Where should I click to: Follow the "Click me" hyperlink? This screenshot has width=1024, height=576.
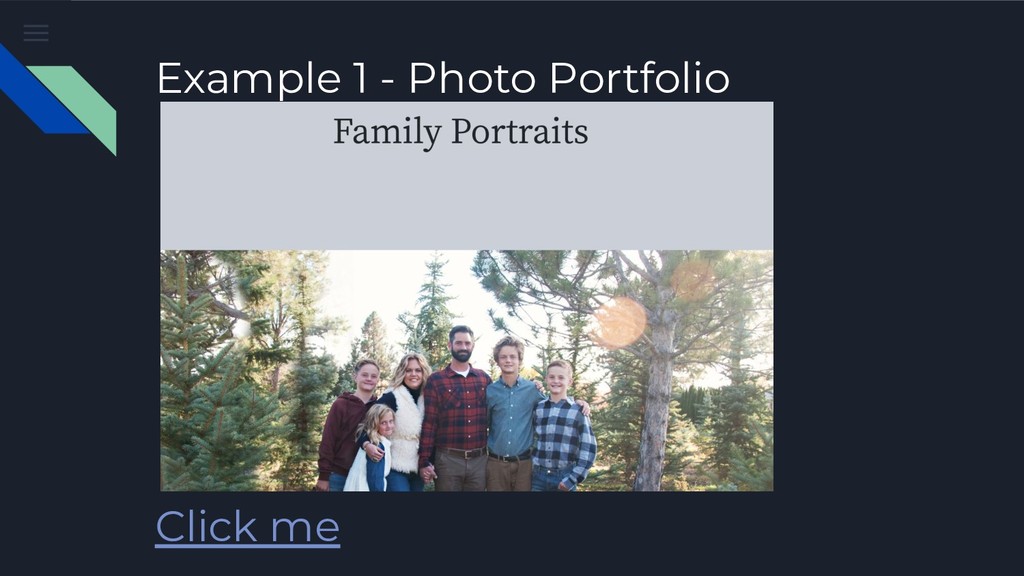coord(248,527)
